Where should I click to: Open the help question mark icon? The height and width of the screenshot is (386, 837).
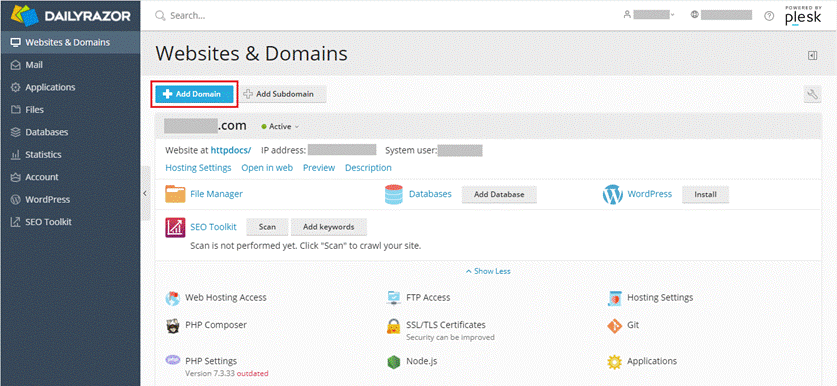pos(769,15)
